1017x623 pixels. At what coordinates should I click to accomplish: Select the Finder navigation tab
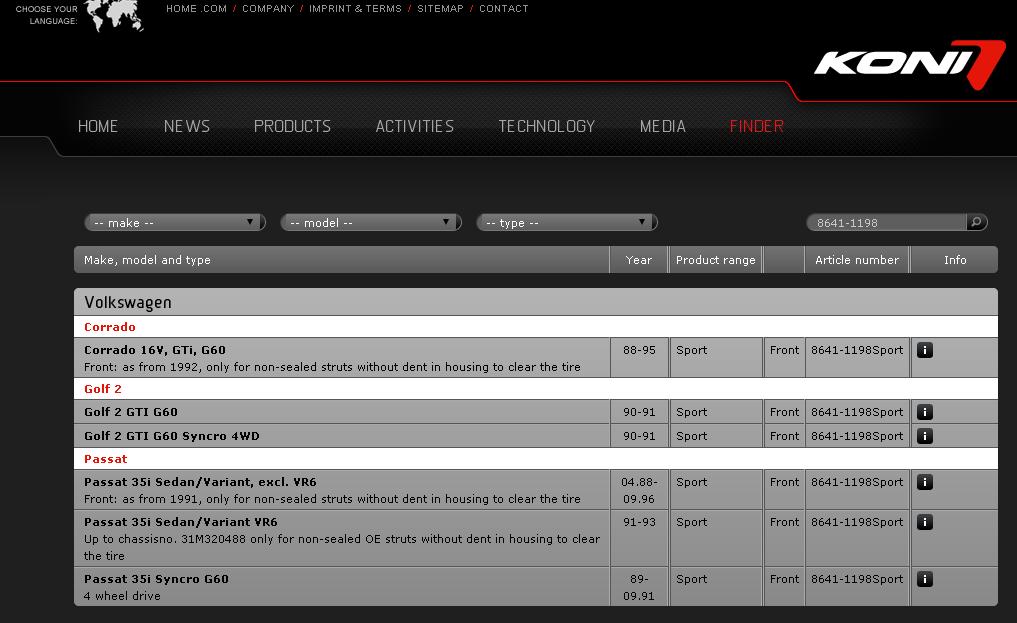tap(756, 126)
